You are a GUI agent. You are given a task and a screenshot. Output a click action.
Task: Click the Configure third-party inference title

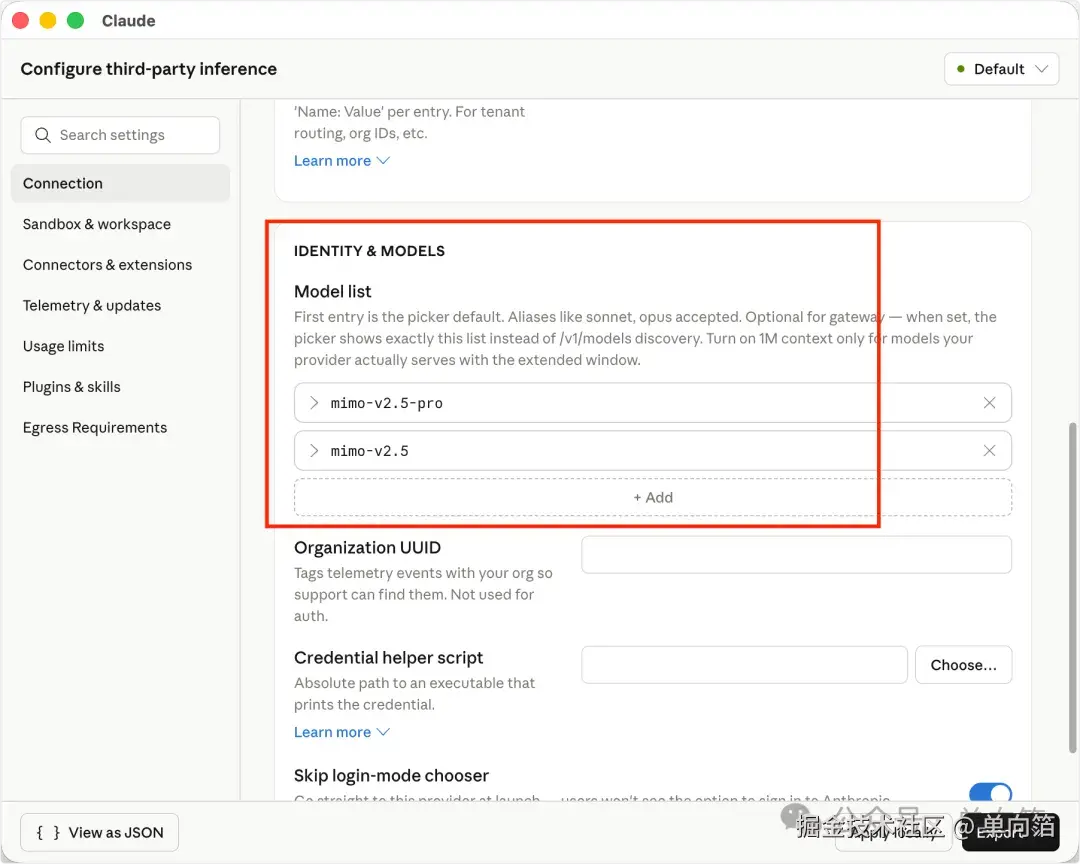(149, 69)
